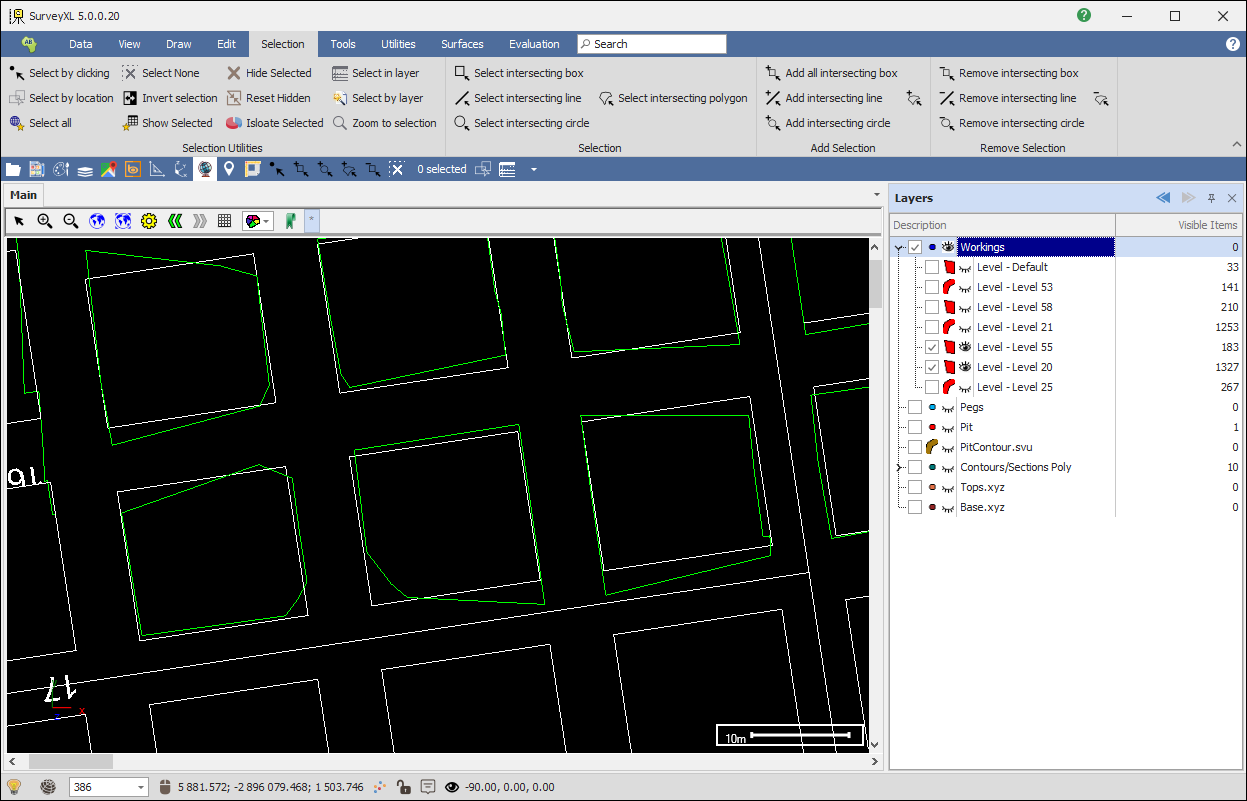This screenshot has width=1247, height=801.
Task: Toggle the grid display icon
Action: tap(225, 221)
